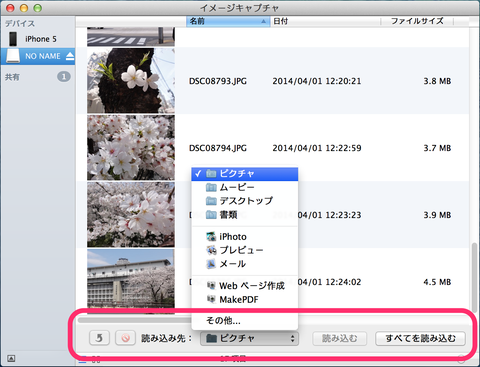
Task: Choose iPhoto in destination menu
Action: coord(245,237)
